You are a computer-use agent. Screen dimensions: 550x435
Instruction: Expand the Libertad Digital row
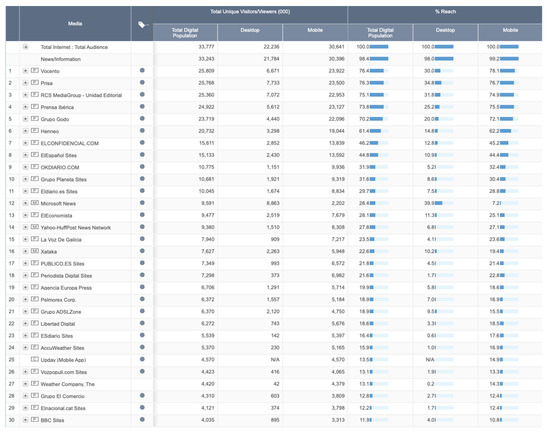[25, 324]
